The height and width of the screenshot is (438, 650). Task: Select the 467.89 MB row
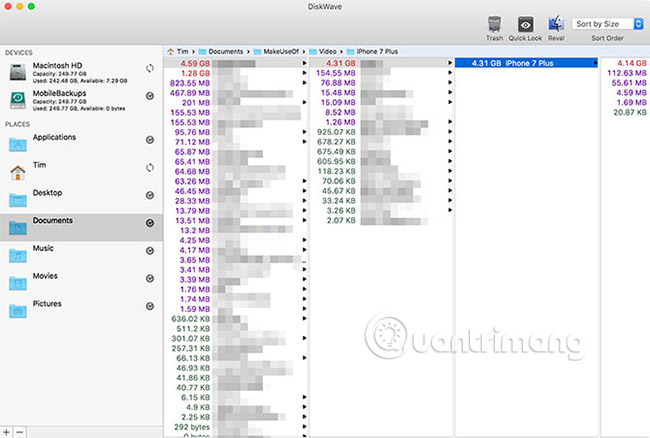235,93
